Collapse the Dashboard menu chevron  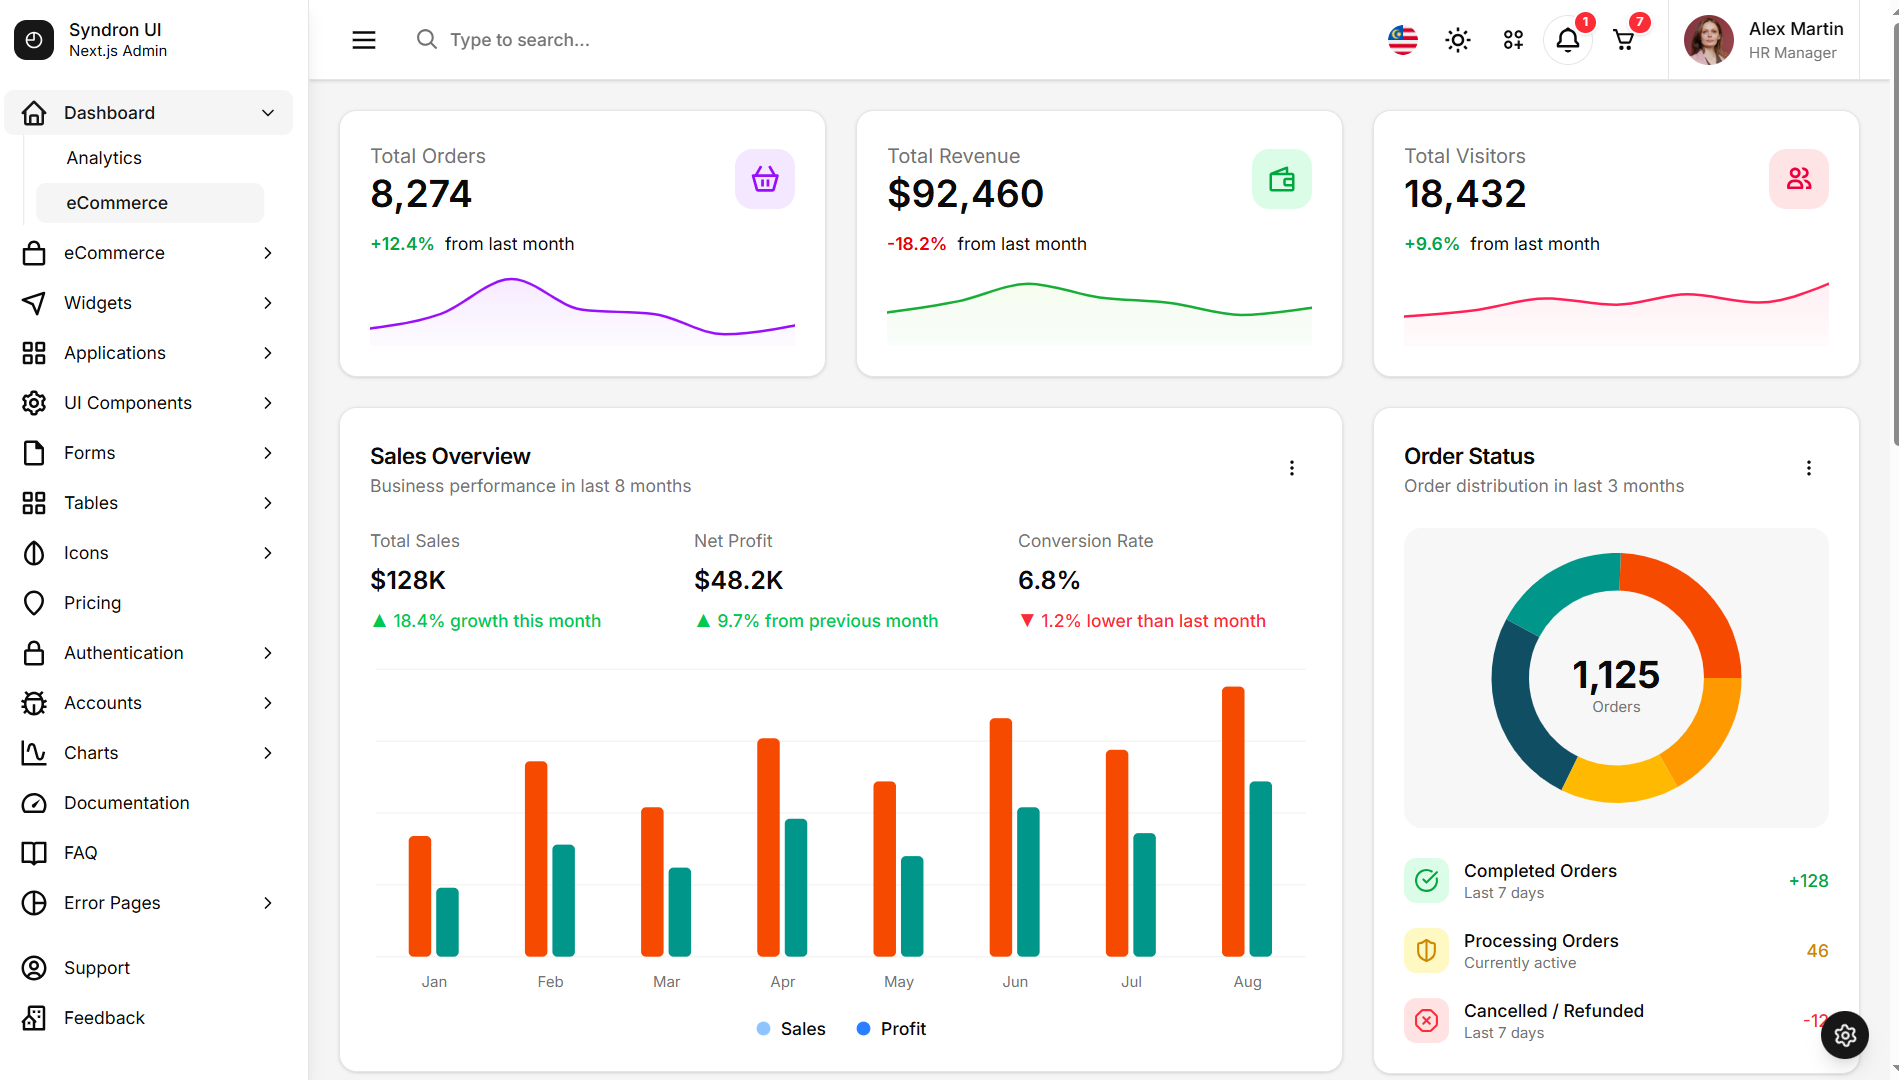pyautogui.click(x=268, y=113)
